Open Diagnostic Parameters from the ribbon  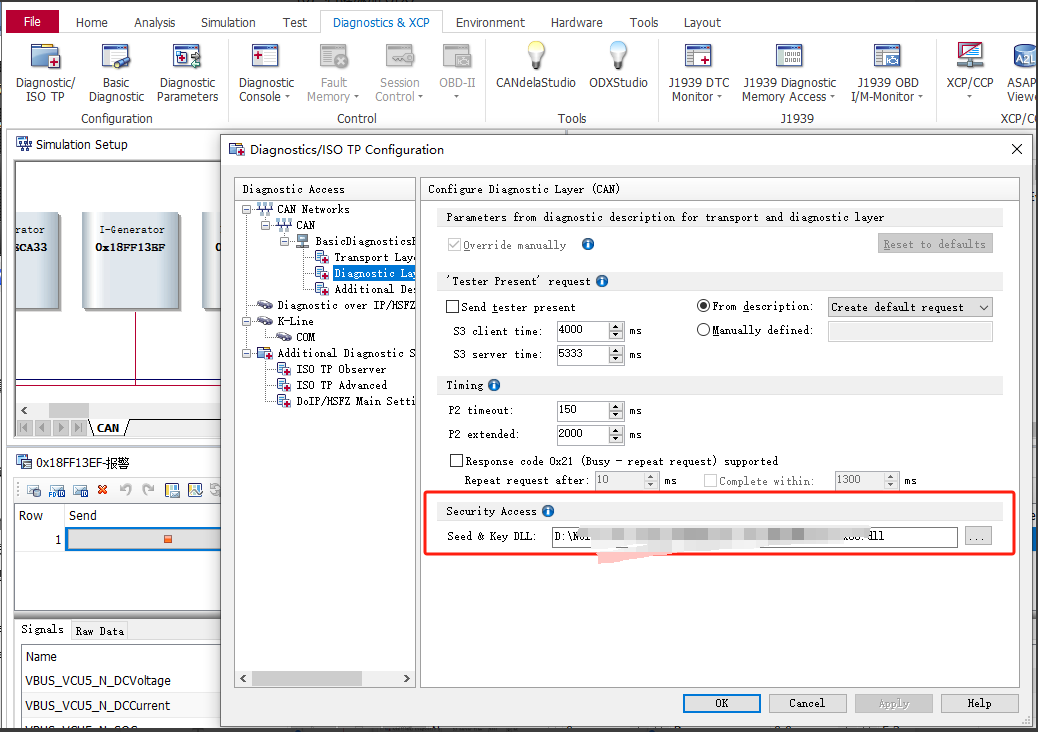187,57
